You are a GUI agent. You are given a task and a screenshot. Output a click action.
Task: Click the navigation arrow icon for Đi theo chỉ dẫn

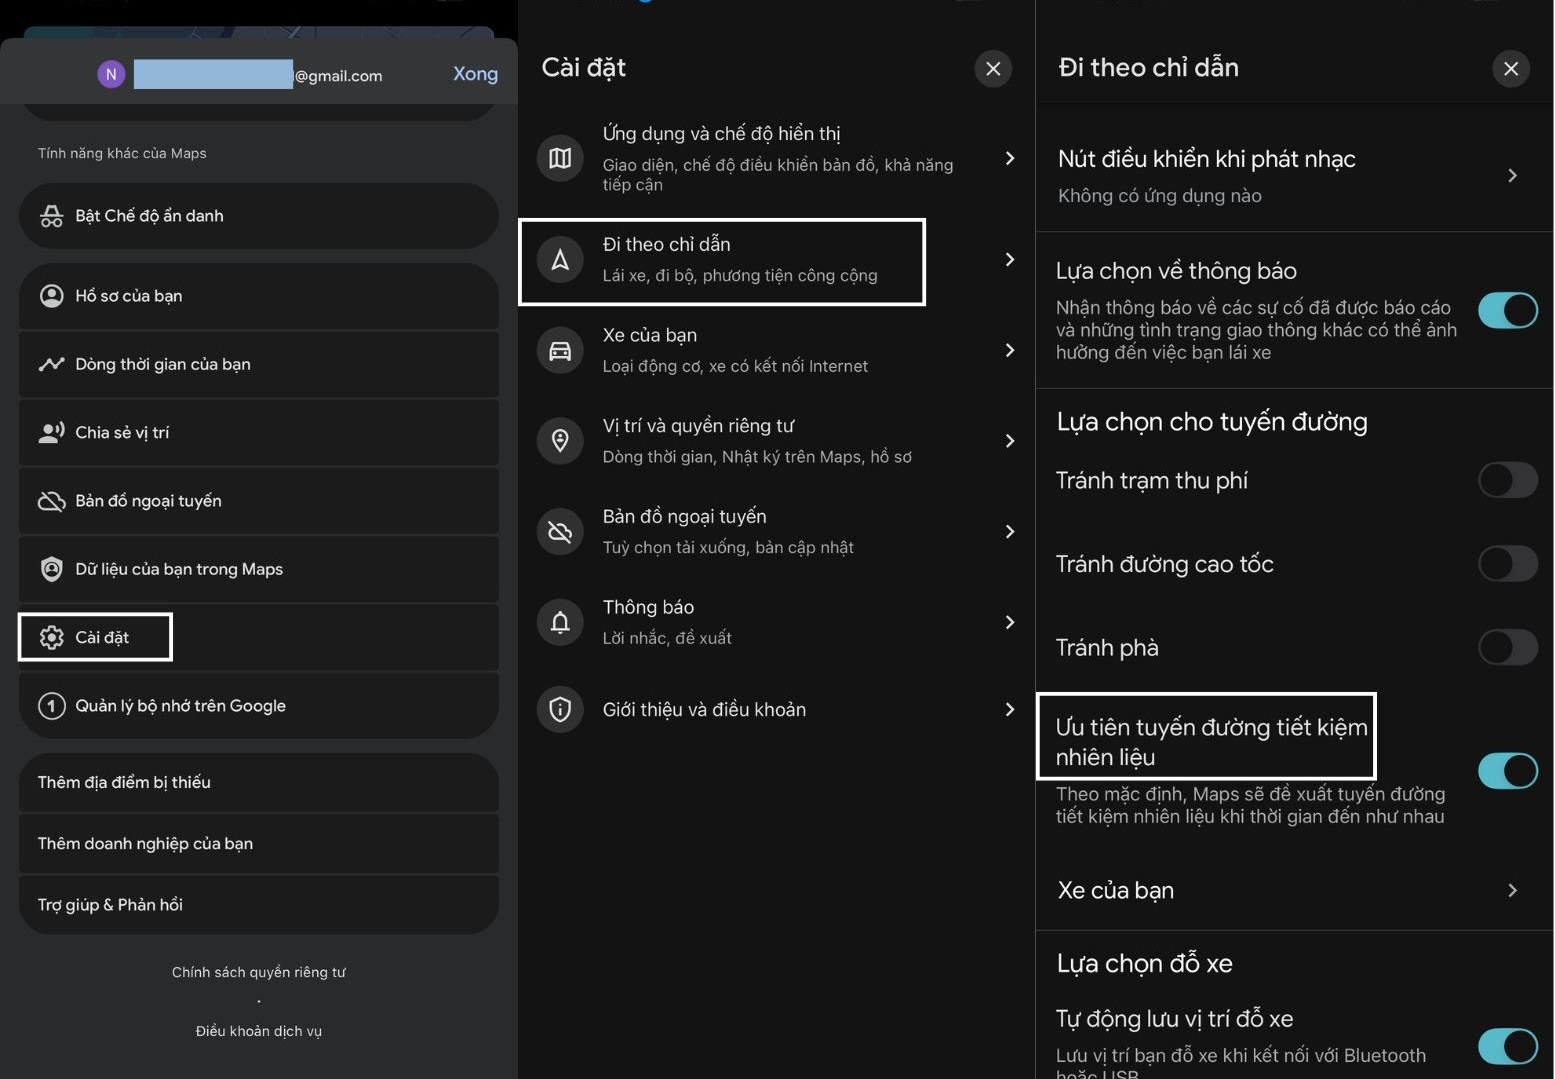(x=560, y=260)
